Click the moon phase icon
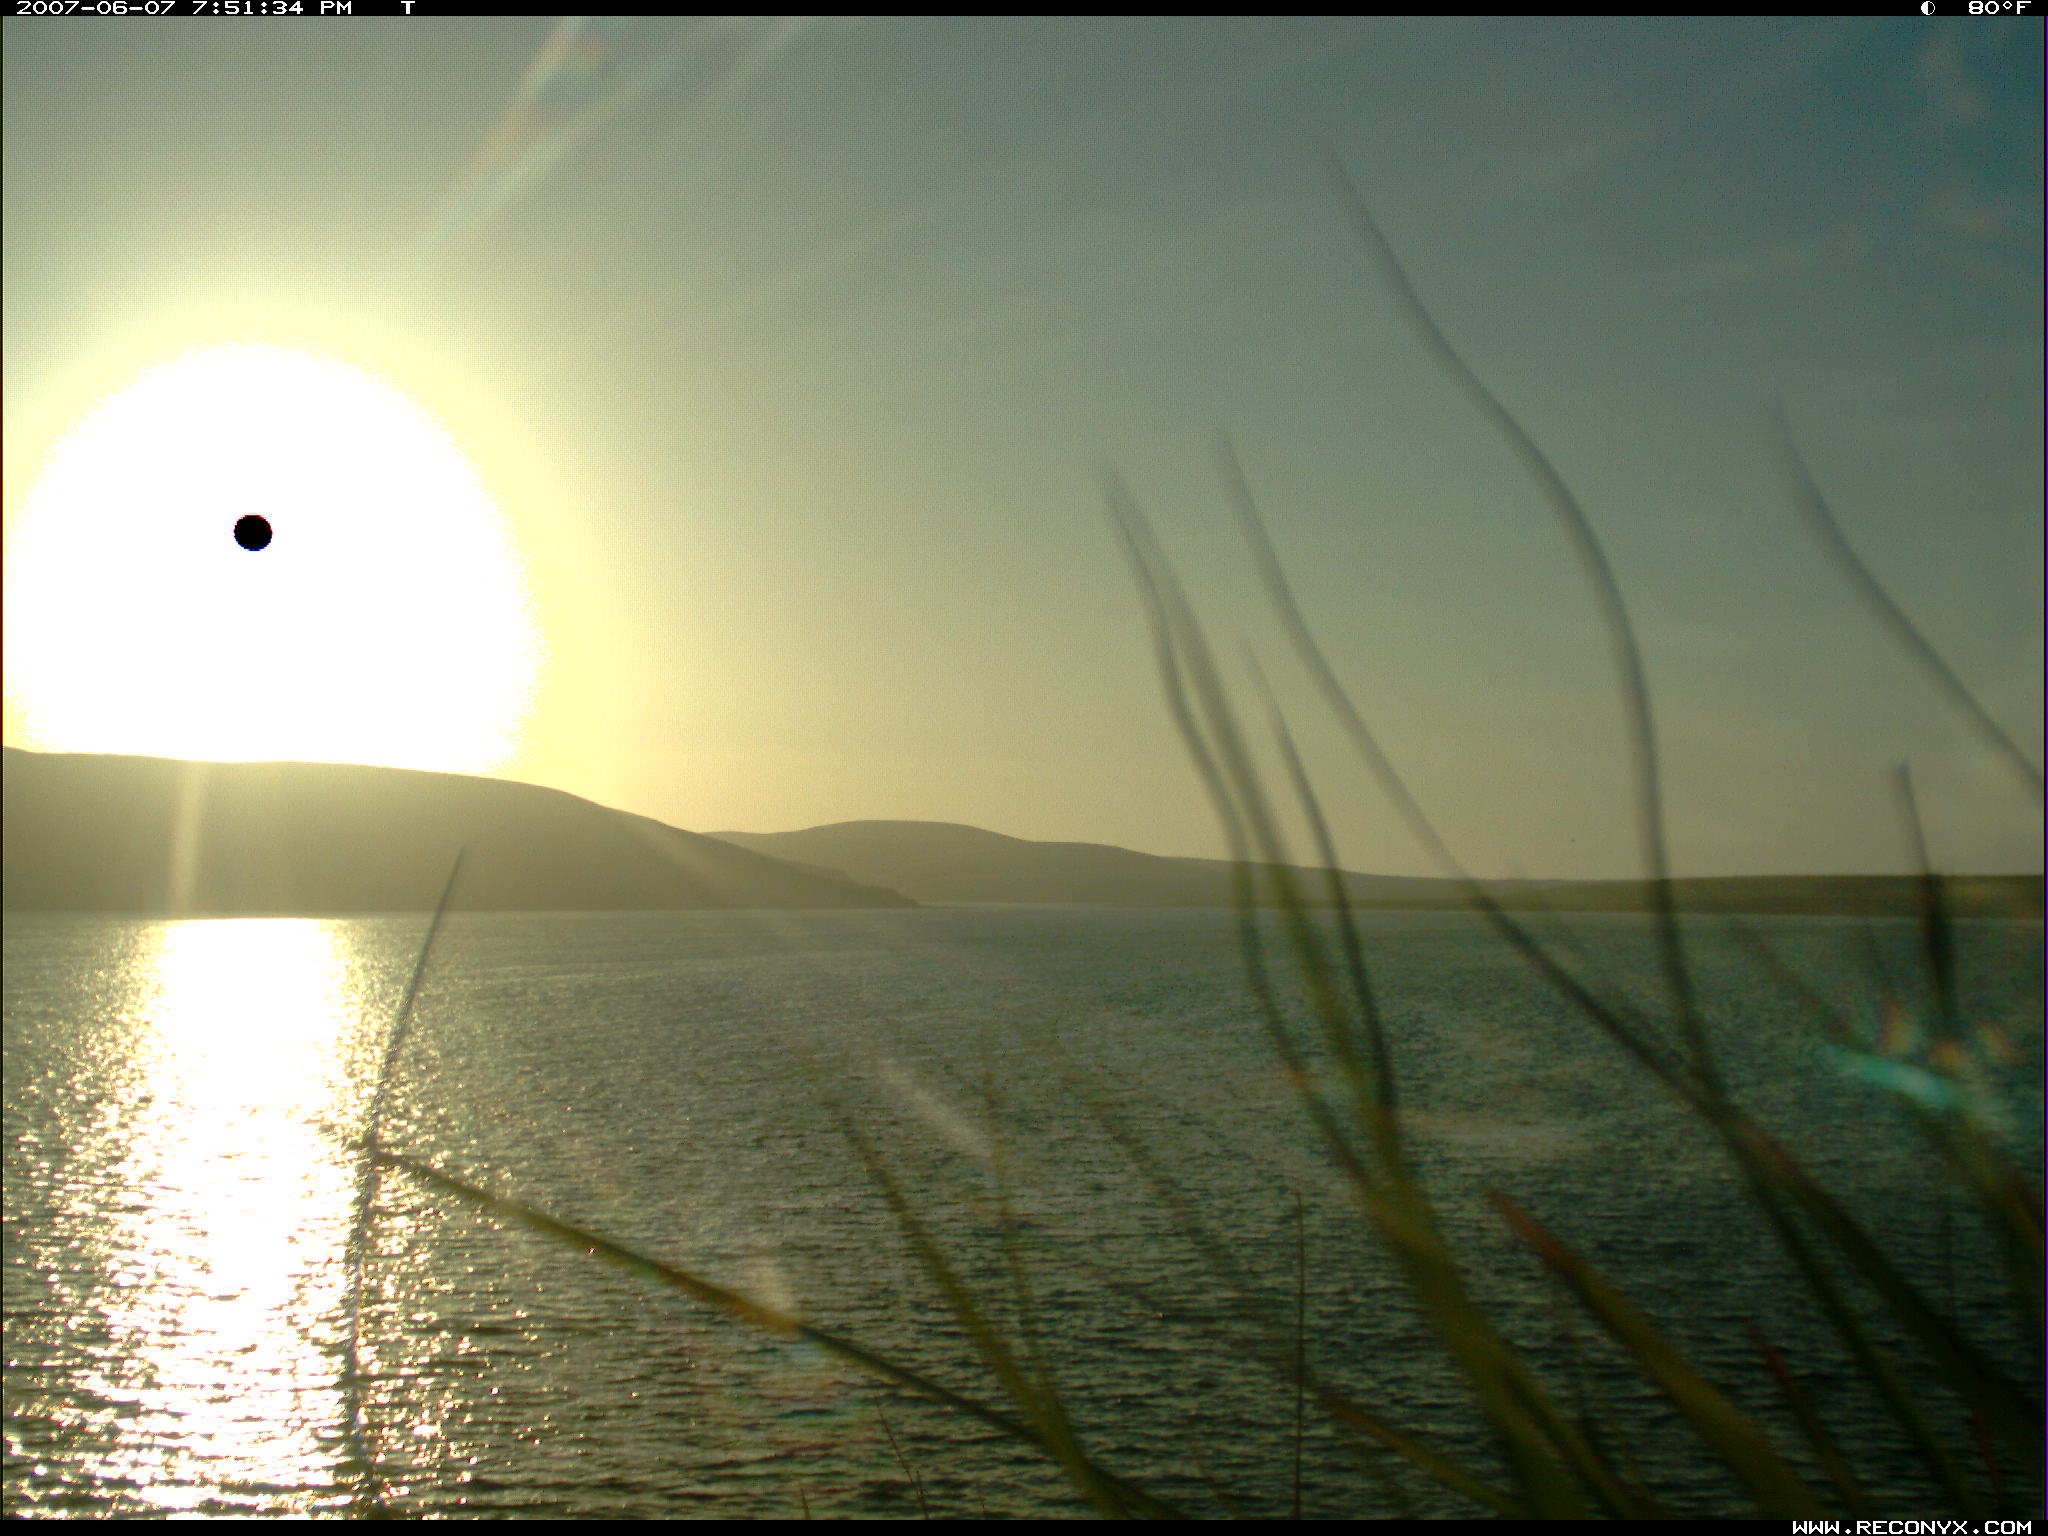2048x1536 pixels. click(1927, 8)
